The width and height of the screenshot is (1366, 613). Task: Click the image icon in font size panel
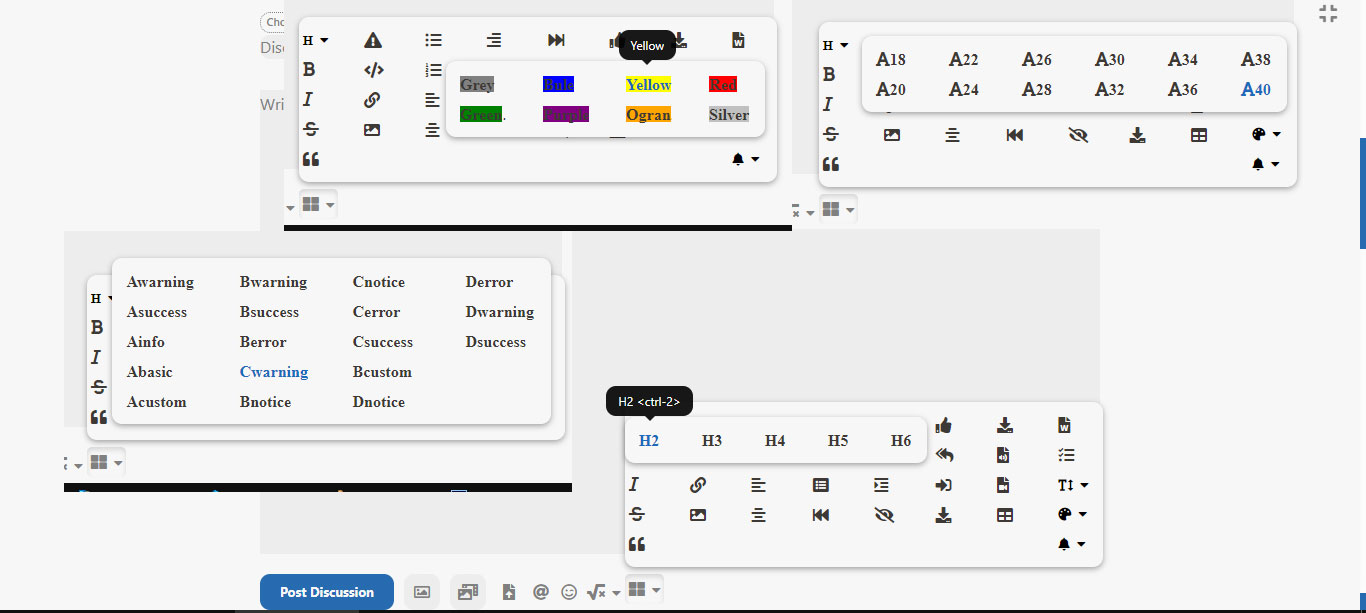click(892, 134)
